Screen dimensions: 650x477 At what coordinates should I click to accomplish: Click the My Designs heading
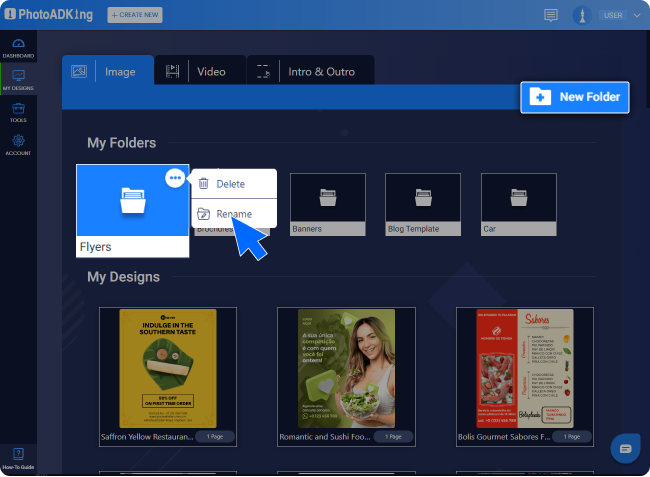point(123,277)
